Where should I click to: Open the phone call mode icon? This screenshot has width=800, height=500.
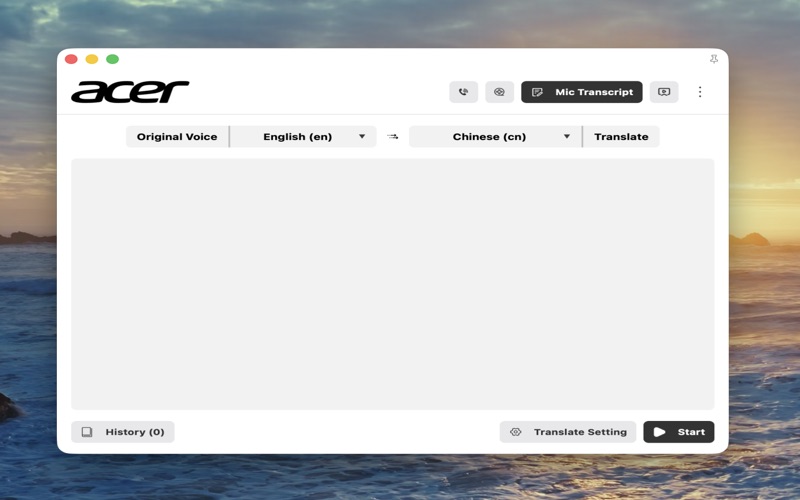[463, 92]
